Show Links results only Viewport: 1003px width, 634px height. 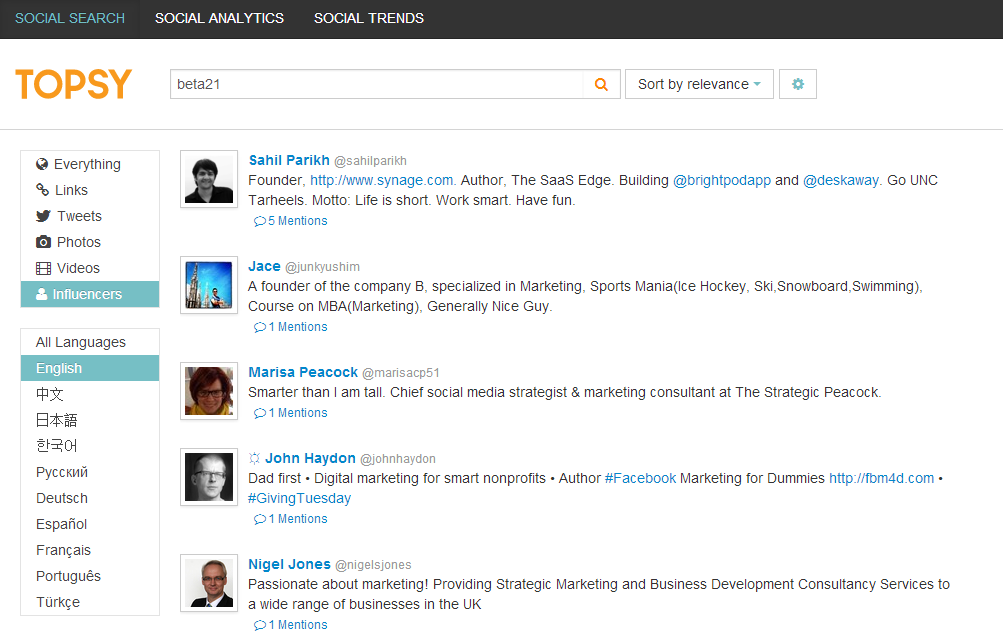[x=71, y=190]
